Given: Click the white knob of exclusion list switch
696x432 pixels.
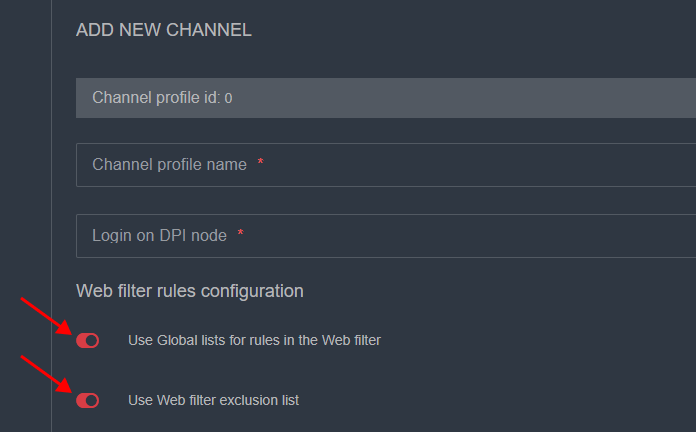Looking at the screenshot, I should point(92,401).
